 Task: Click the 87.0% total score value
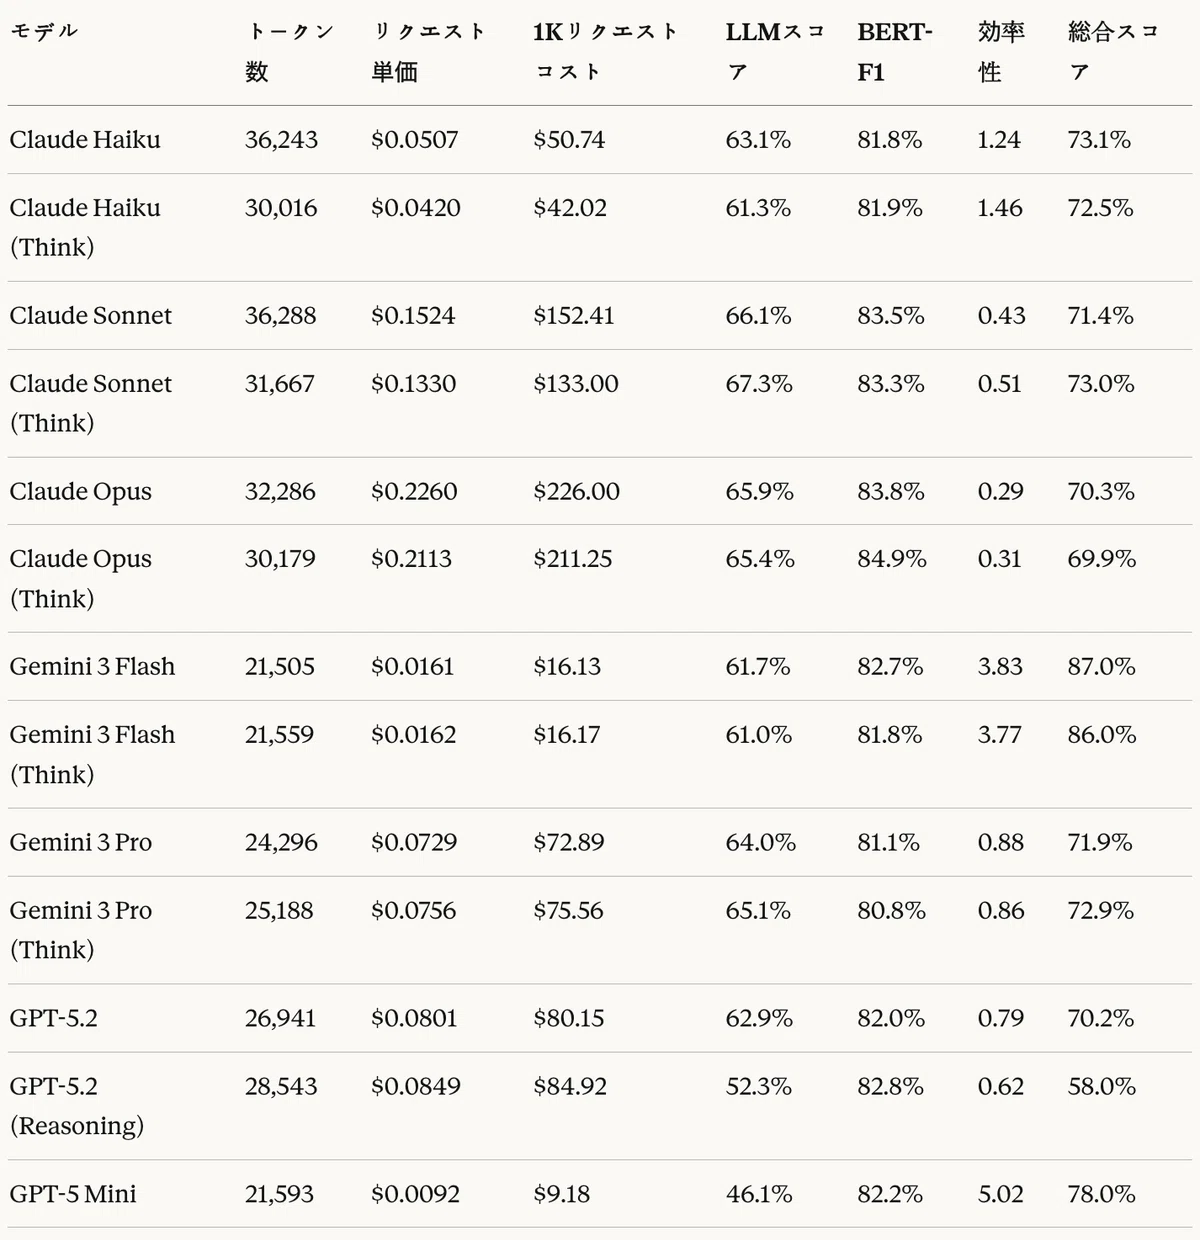[1101, 667]
